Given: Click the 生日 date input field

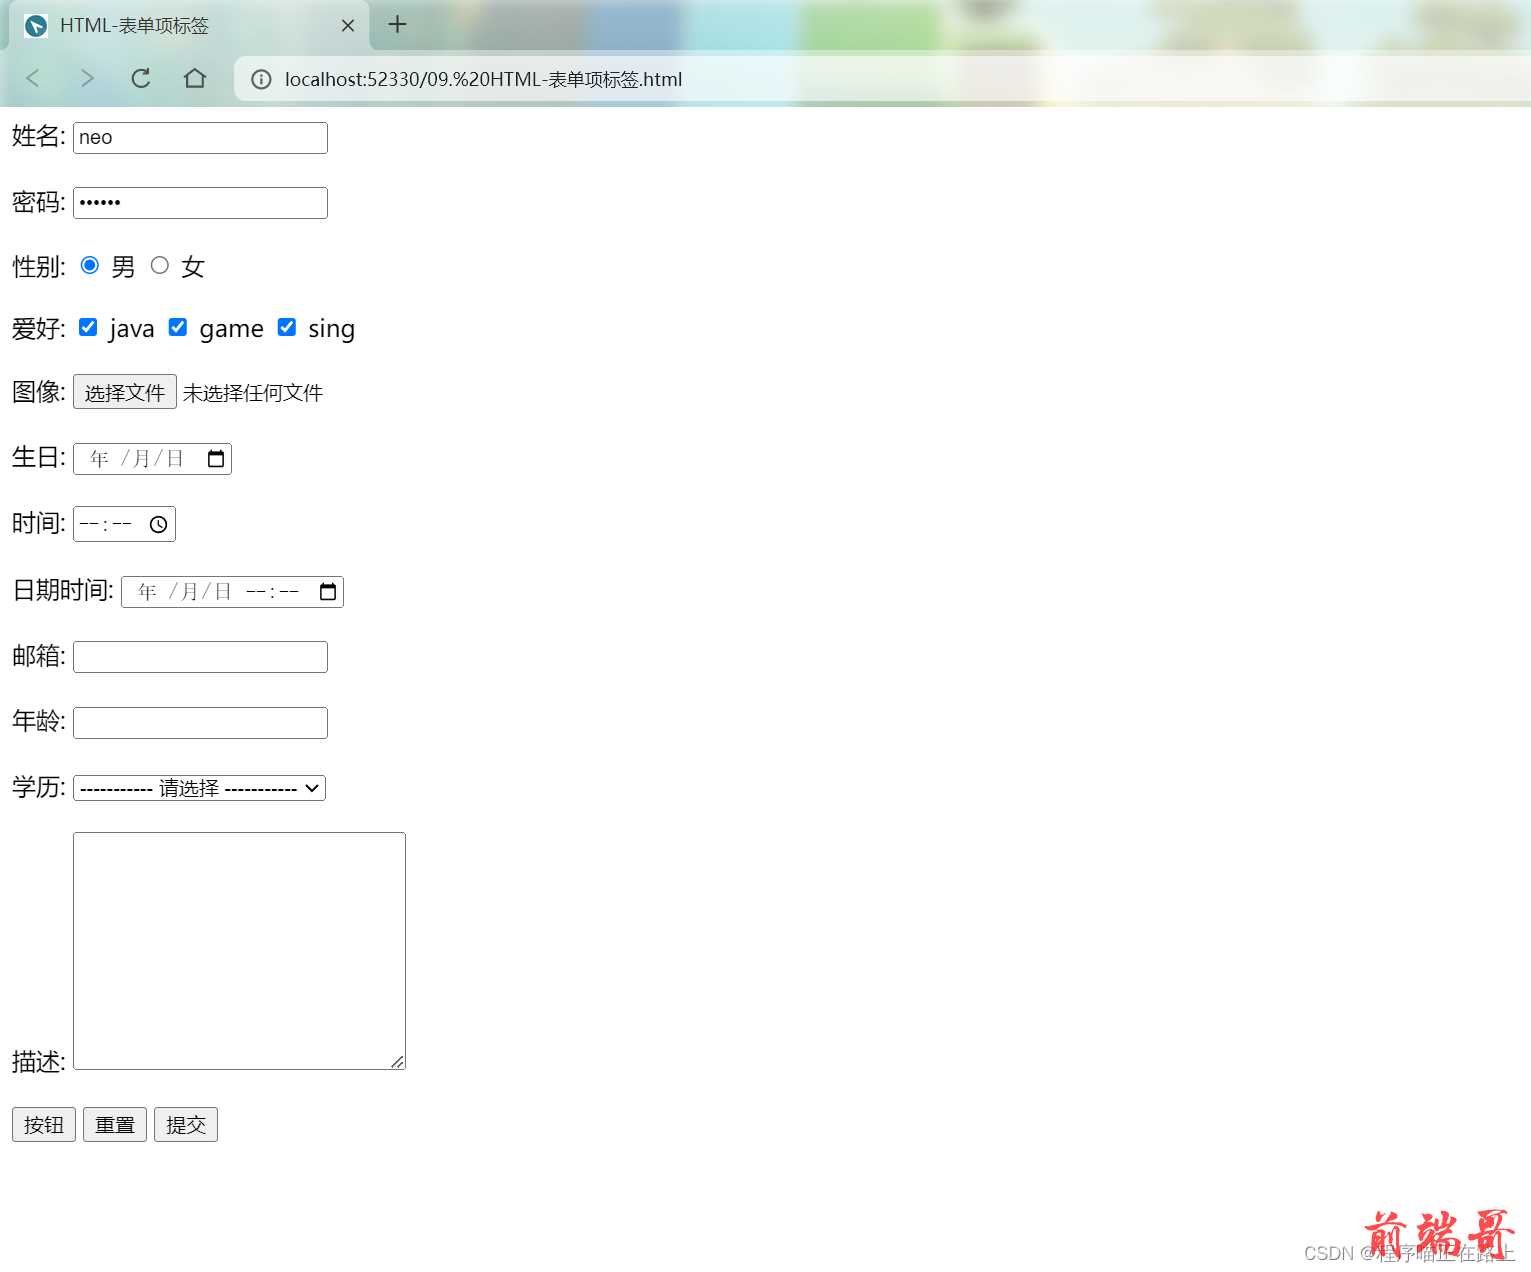Looking at the screenshot, I should pos(152,459).
